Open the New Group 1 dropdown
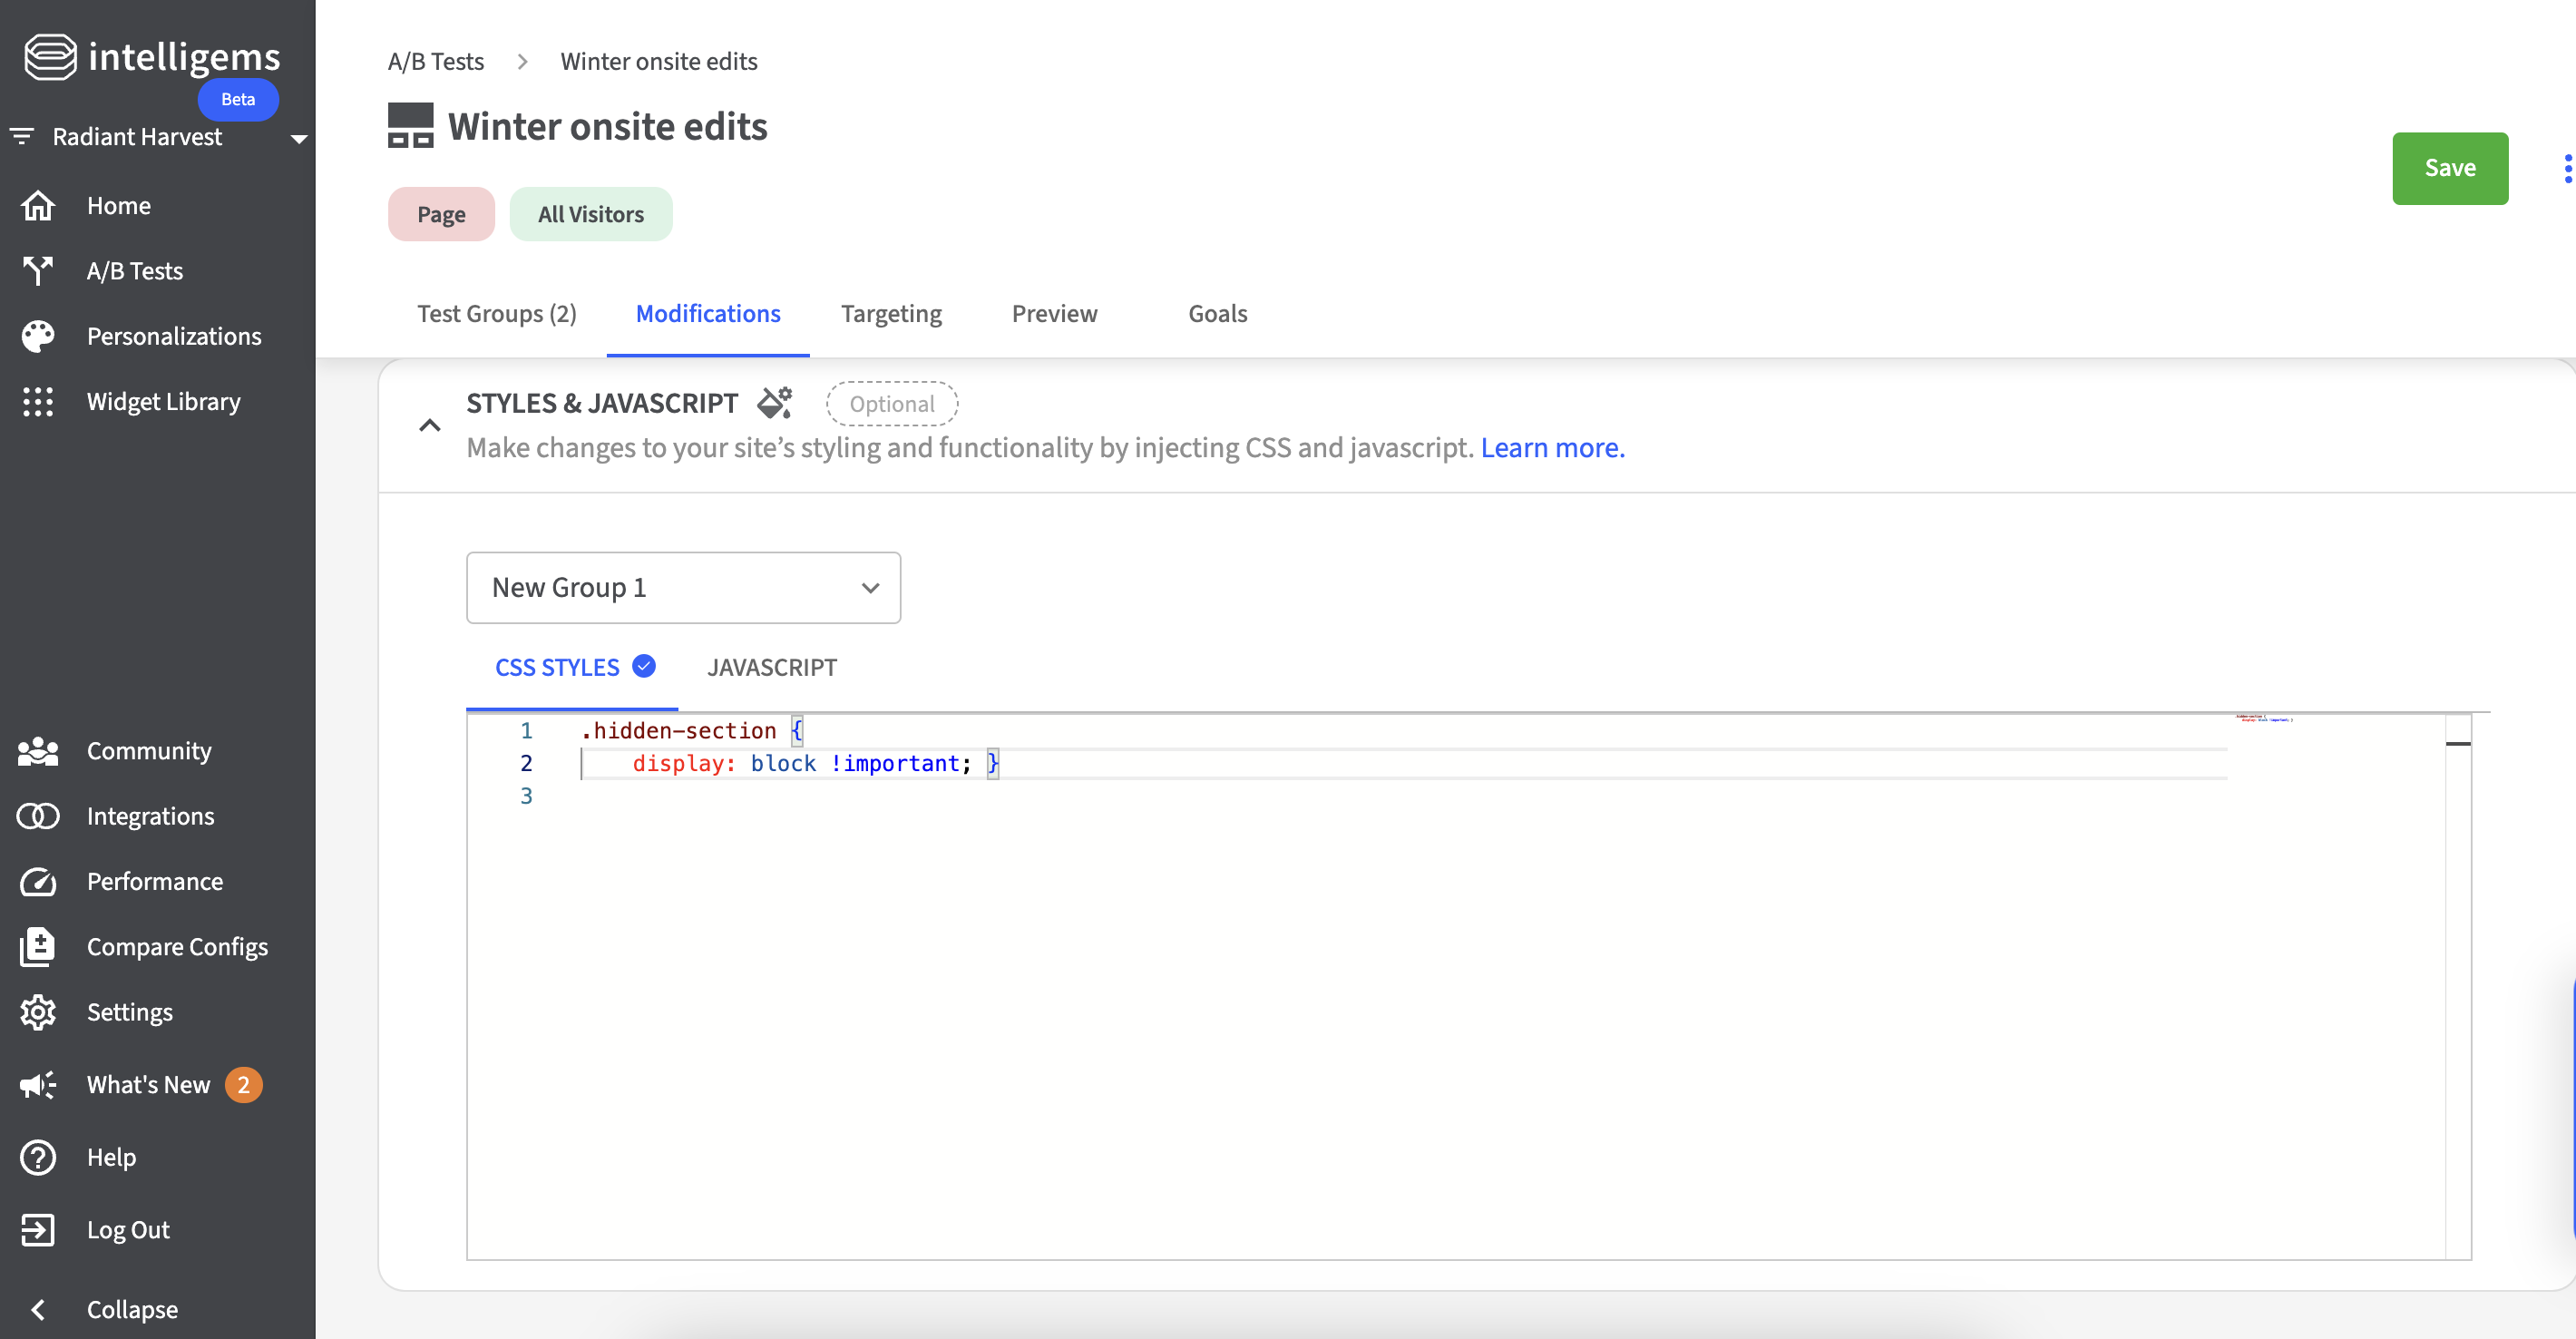The height and width of the screenshot is (1339, 2576). click(683, 588)
